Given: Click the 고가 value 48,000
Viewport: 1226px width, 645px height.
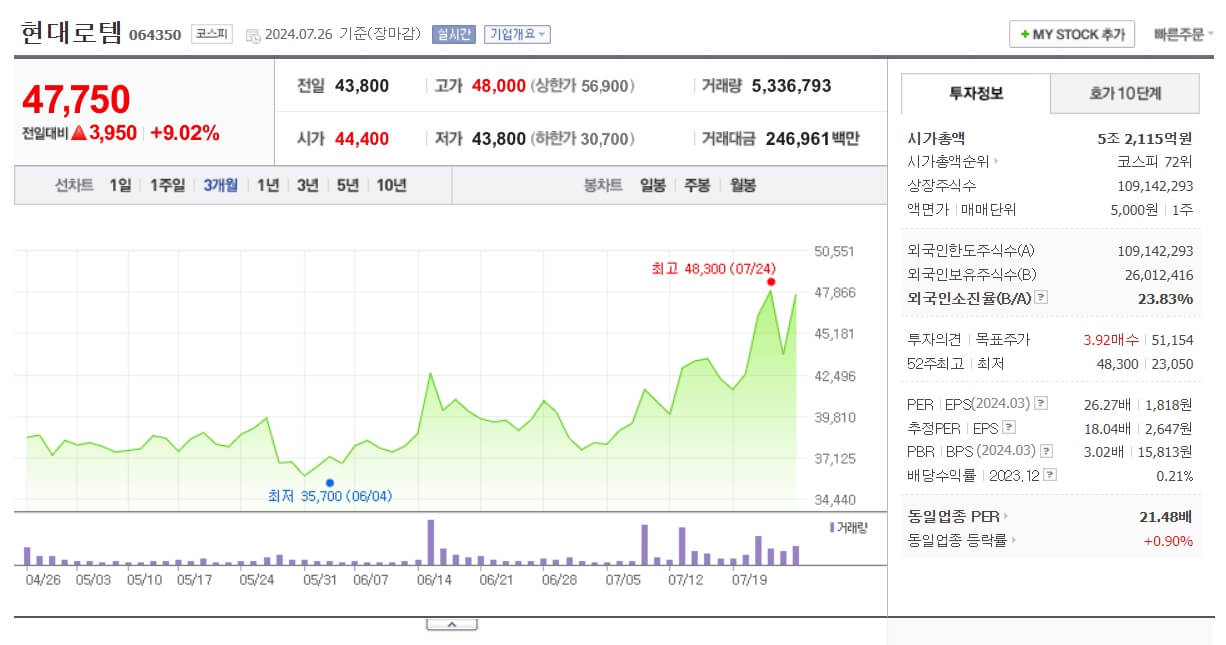Looking at the screenshot, I should coord(498,86).
